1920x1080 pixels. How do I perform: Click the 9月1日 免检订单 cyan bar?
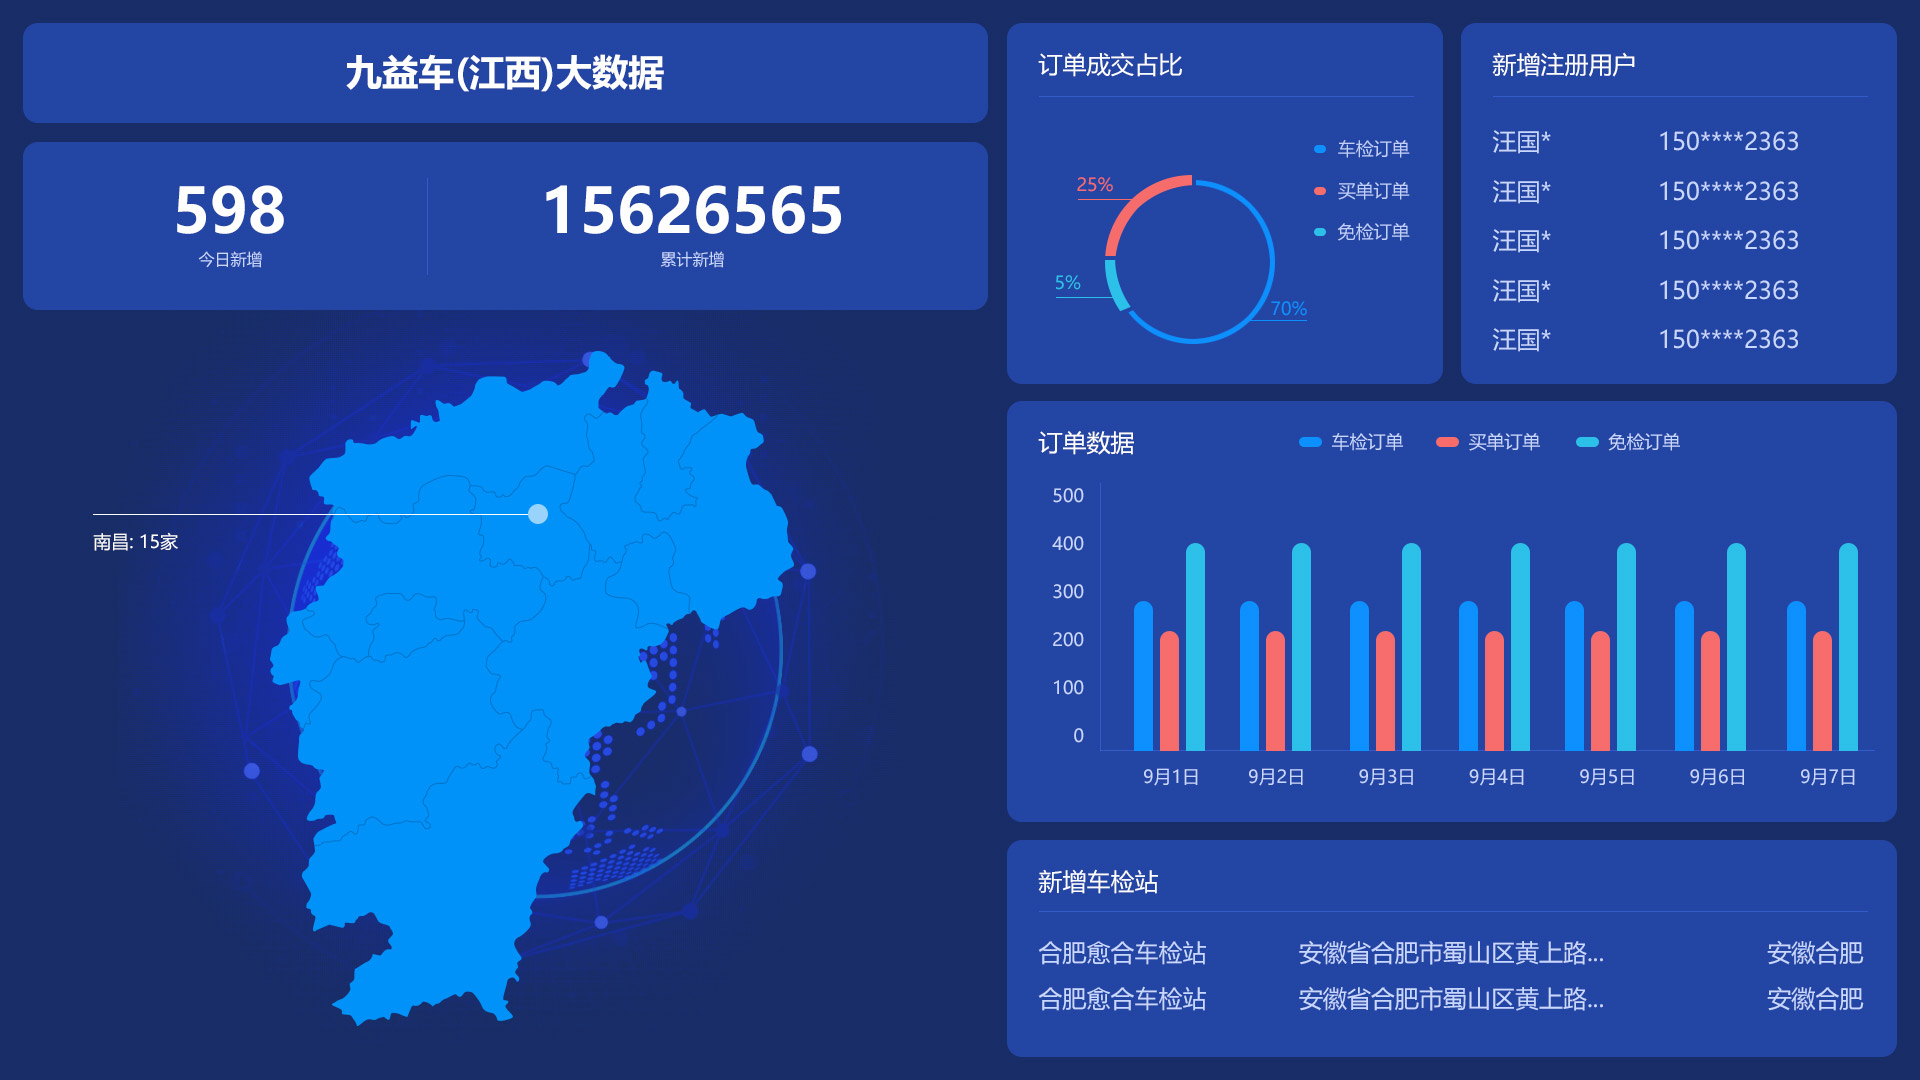pos(1195,648)
